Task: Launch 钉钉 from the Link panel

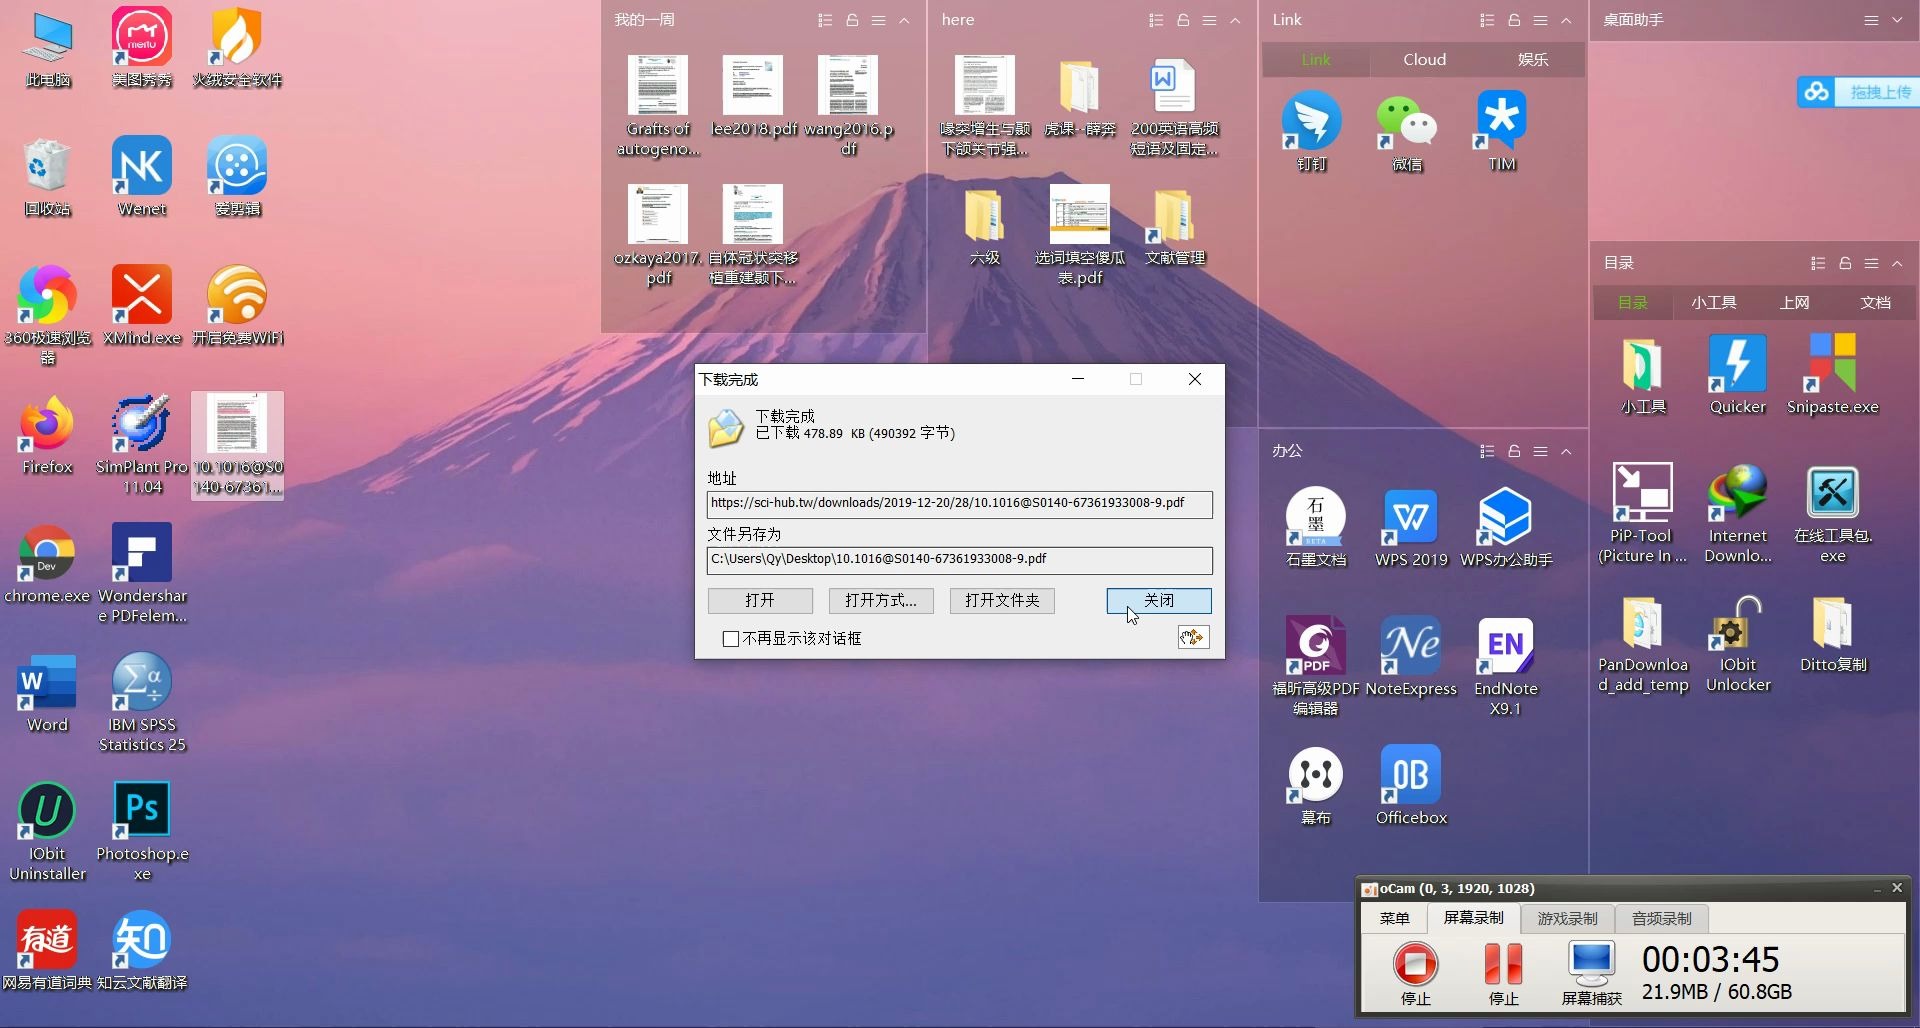Action: pos(1312,131)
